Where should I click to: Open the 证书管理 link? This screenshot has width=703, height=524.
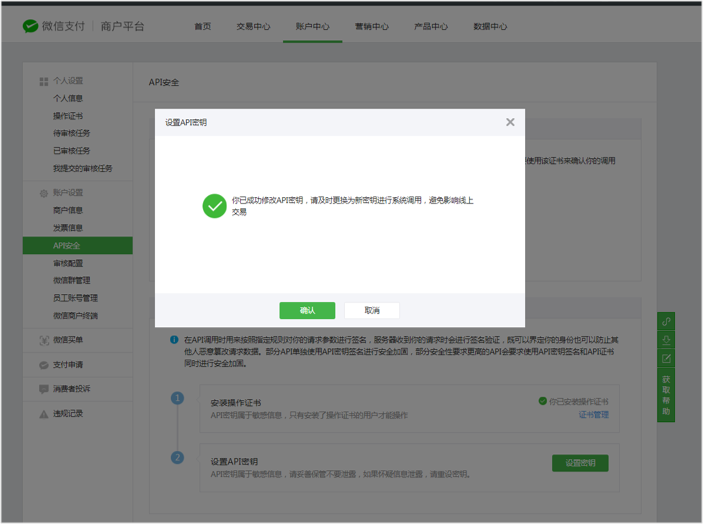tap(593, 414)
